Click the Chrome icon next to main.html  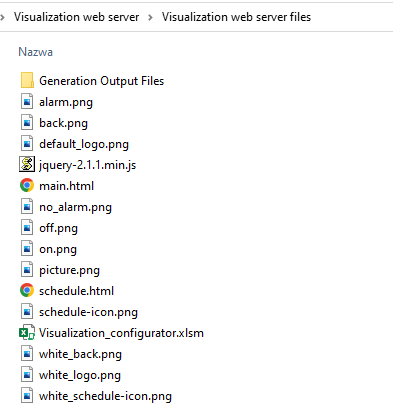(x=27, y=186)
